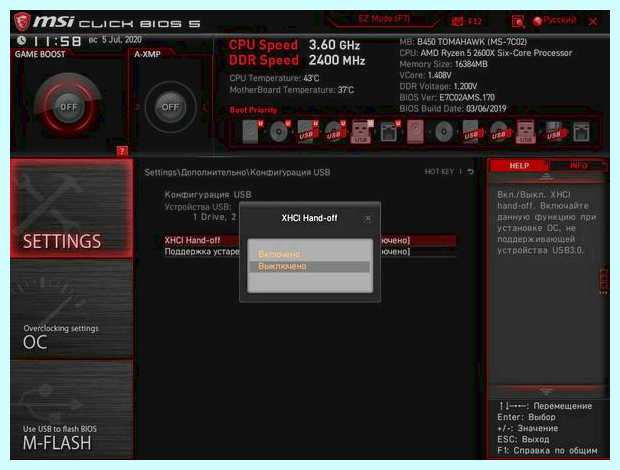Image resolution: width=620 pixels, height=470 pixels.
Task: Click the Конфигурация USB heading
Action: 208,194
